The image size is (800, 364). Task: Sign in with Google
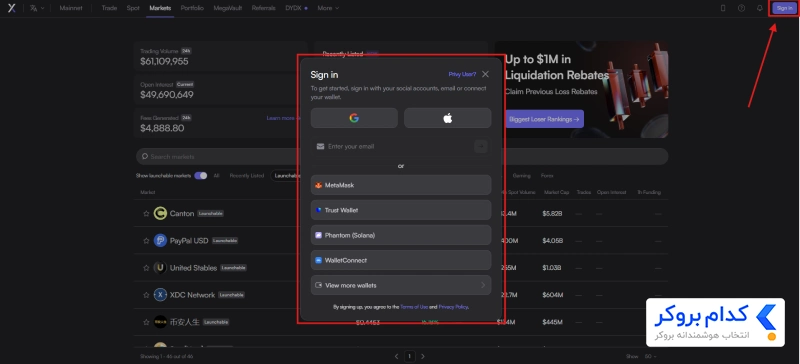click(354, 118)
